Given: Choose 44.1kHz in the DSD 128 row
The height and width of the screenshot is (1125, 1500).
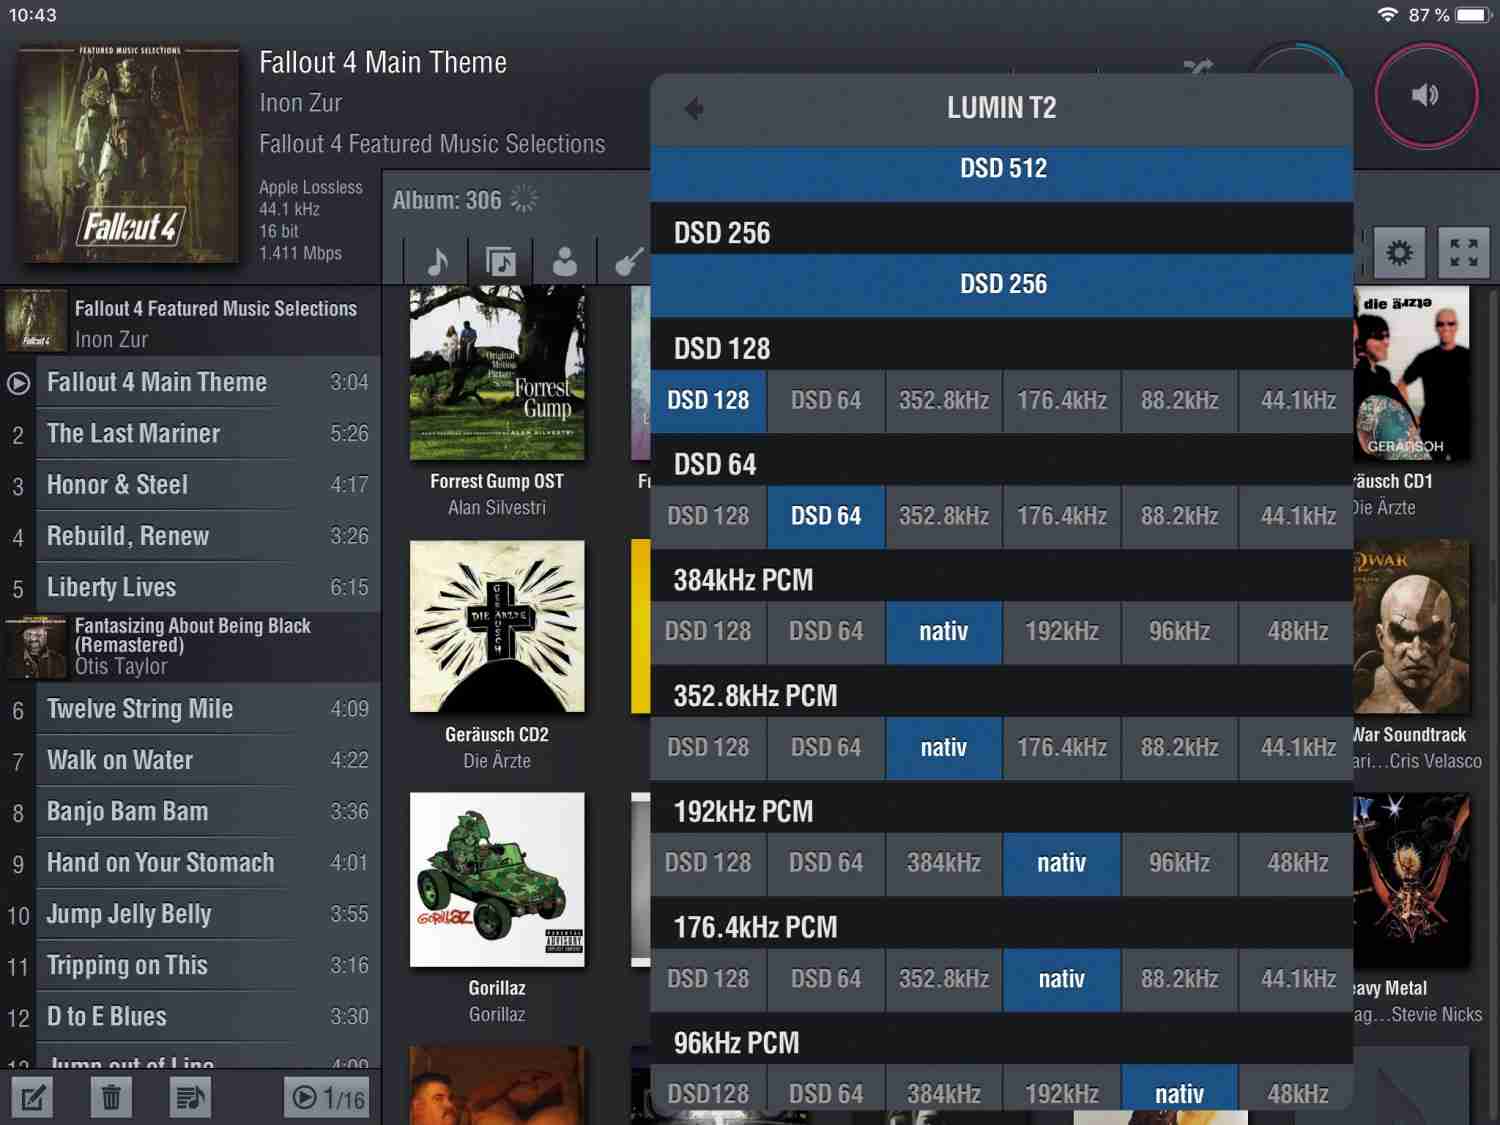Looking at the screenshot, I should point(1297,401).
